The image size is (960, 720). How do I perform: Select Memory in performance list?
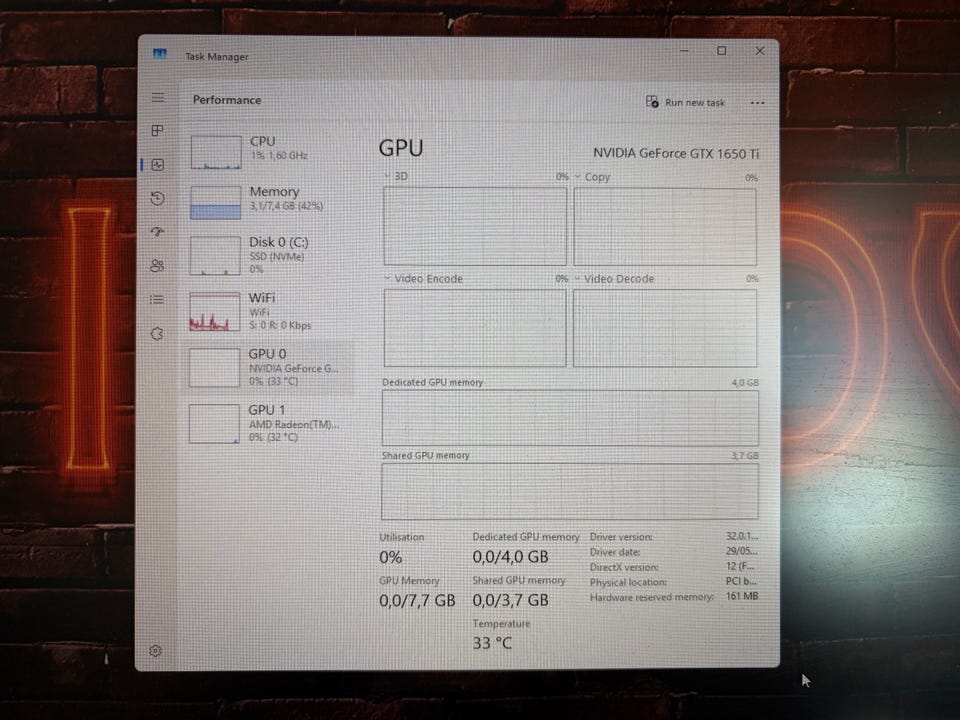coord(269,202)
